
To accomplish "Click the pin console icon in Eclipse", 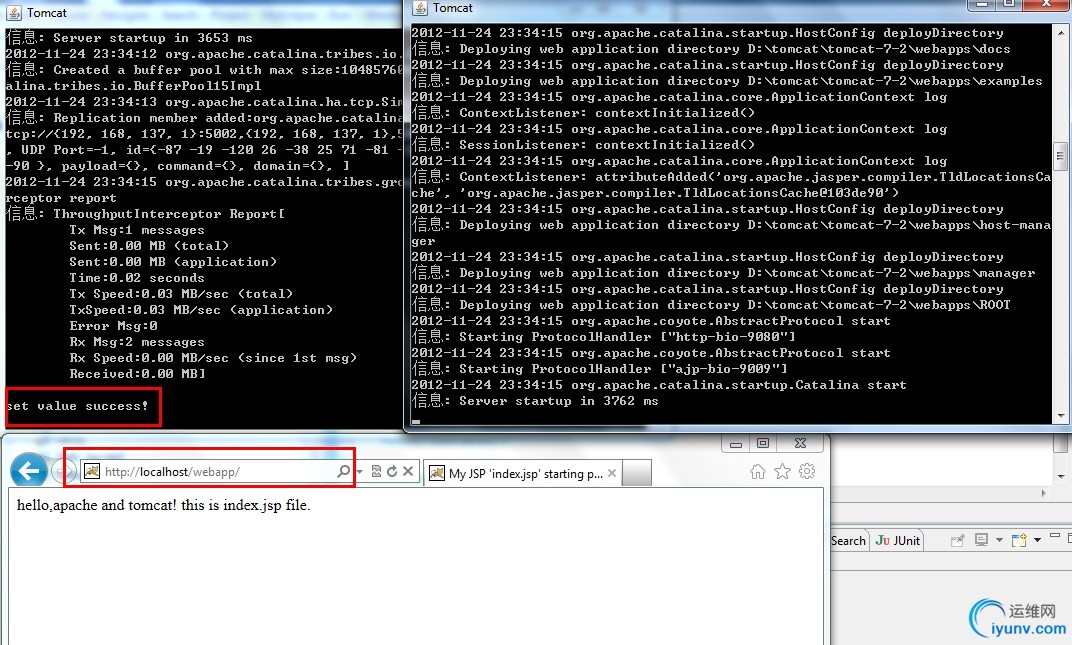I will (x=957, y=540).
